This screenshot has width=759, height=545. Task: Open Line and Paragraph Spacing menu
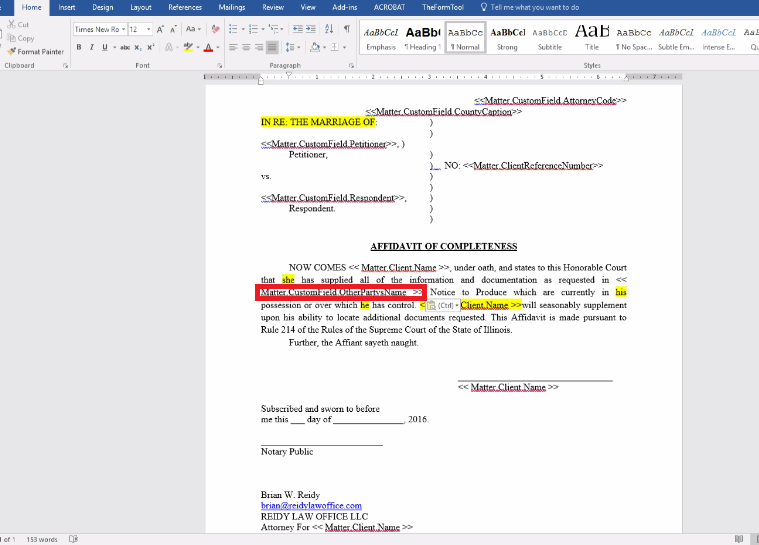292,47
